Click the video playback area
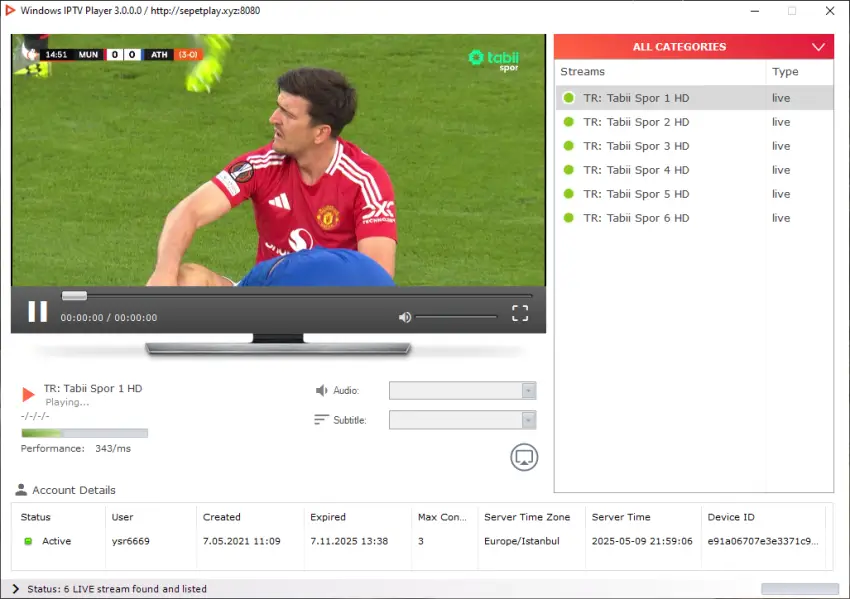The width and height of the screenshot is (850, 599). [x=278, y=160]
